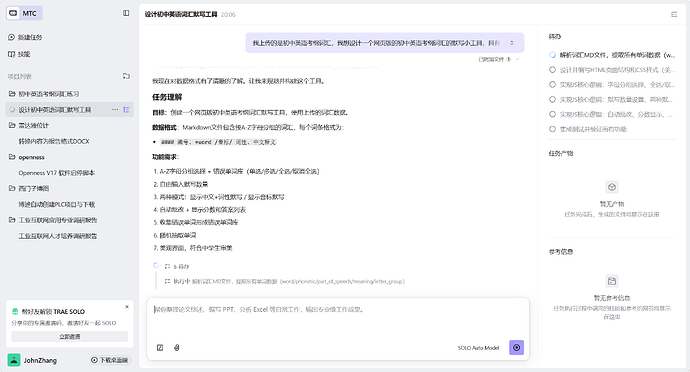The height and width of the screenshot is (372, 690).
Task: Click the MTC workspace button
Action: pyautogui.click(x=24, y=13)
